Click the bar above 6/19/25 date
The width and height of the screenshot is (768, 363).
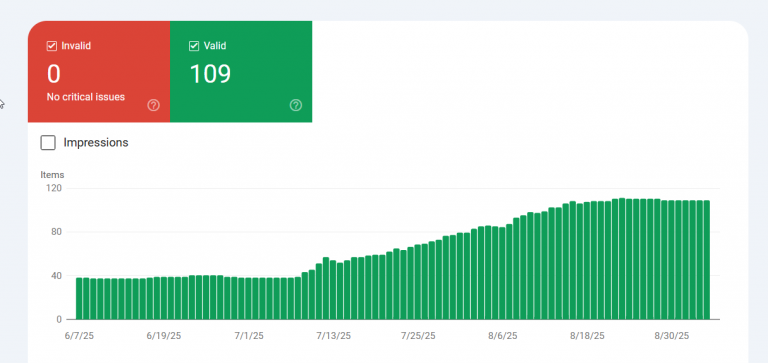(x=164, y=298)
